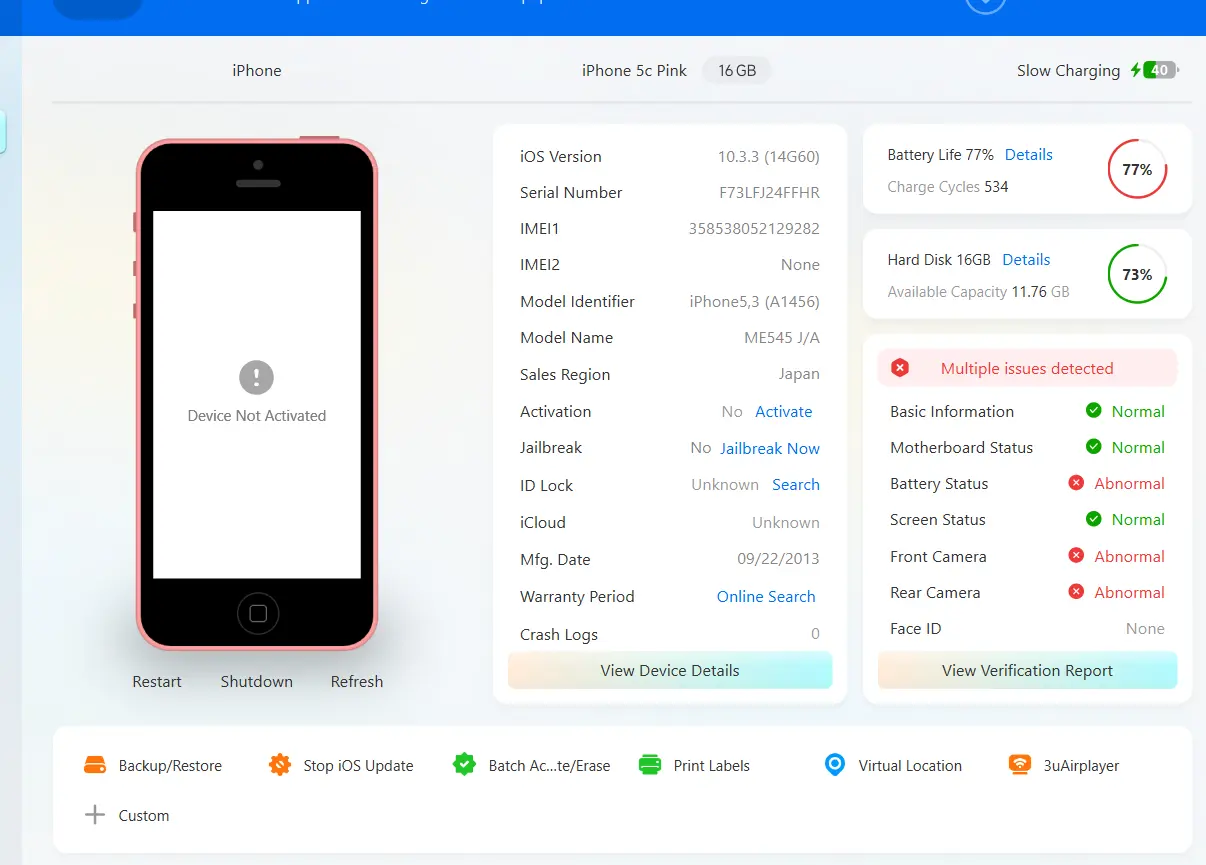Click the Crash Logs count 0
1206x865 pixels.
coord(815,634)
